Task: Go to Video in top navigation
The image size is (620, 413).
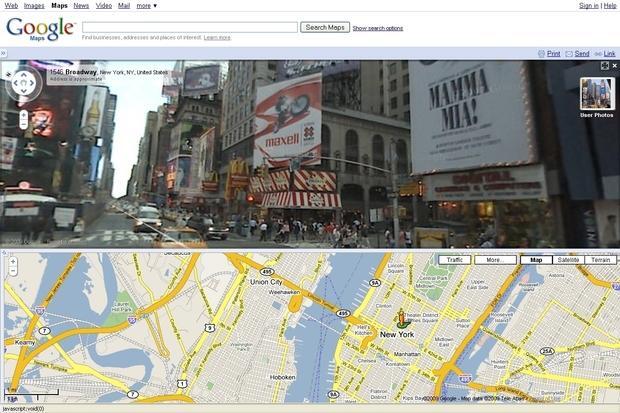Action: click(104, 6)
